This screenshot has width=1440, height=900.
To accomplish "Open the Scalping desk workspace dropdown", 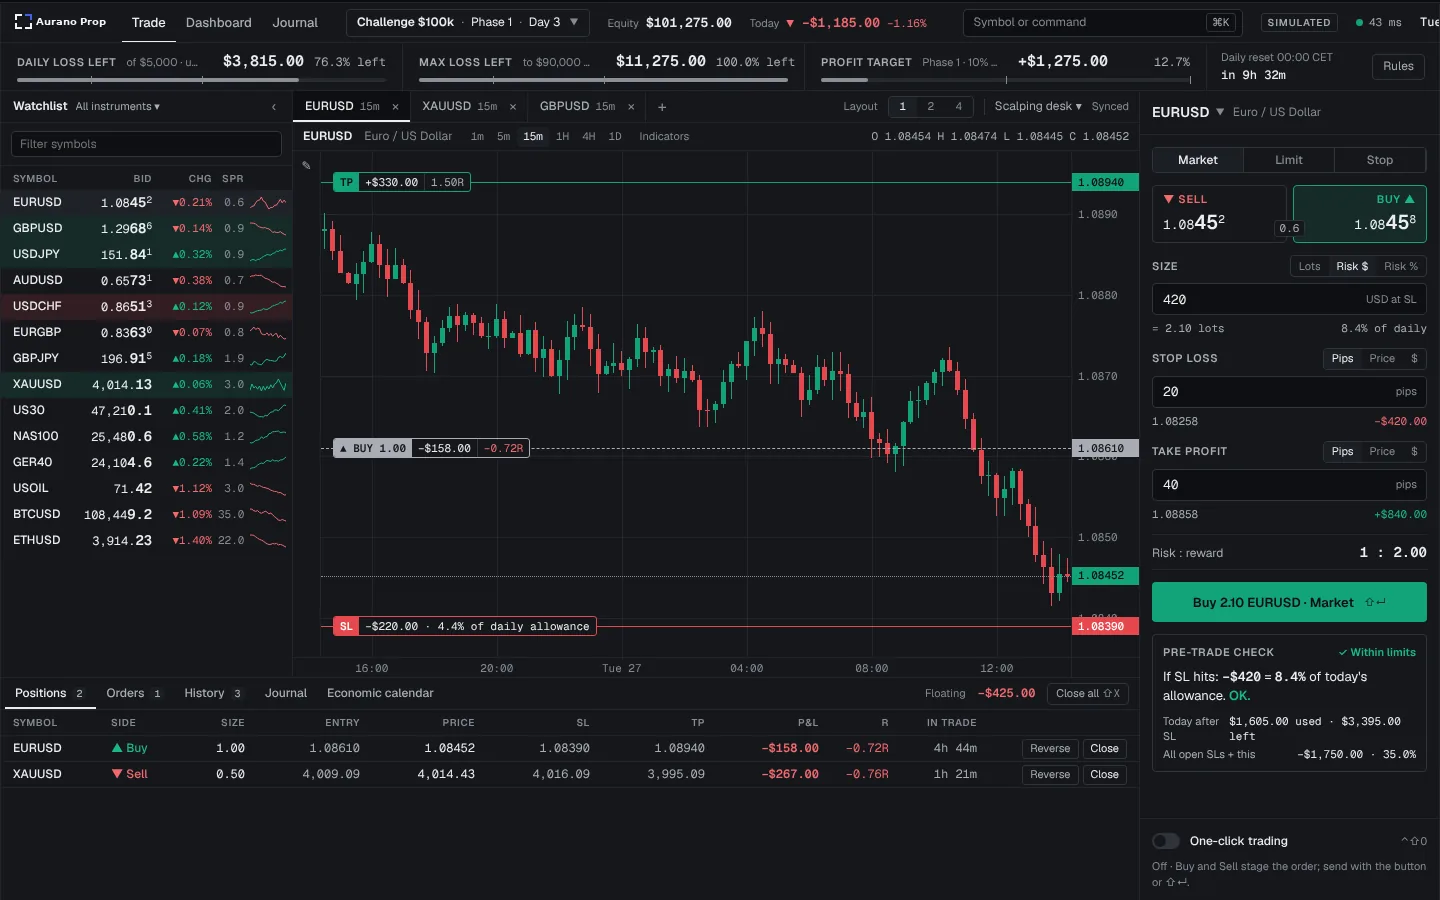I will click(x=1037, y=106).
